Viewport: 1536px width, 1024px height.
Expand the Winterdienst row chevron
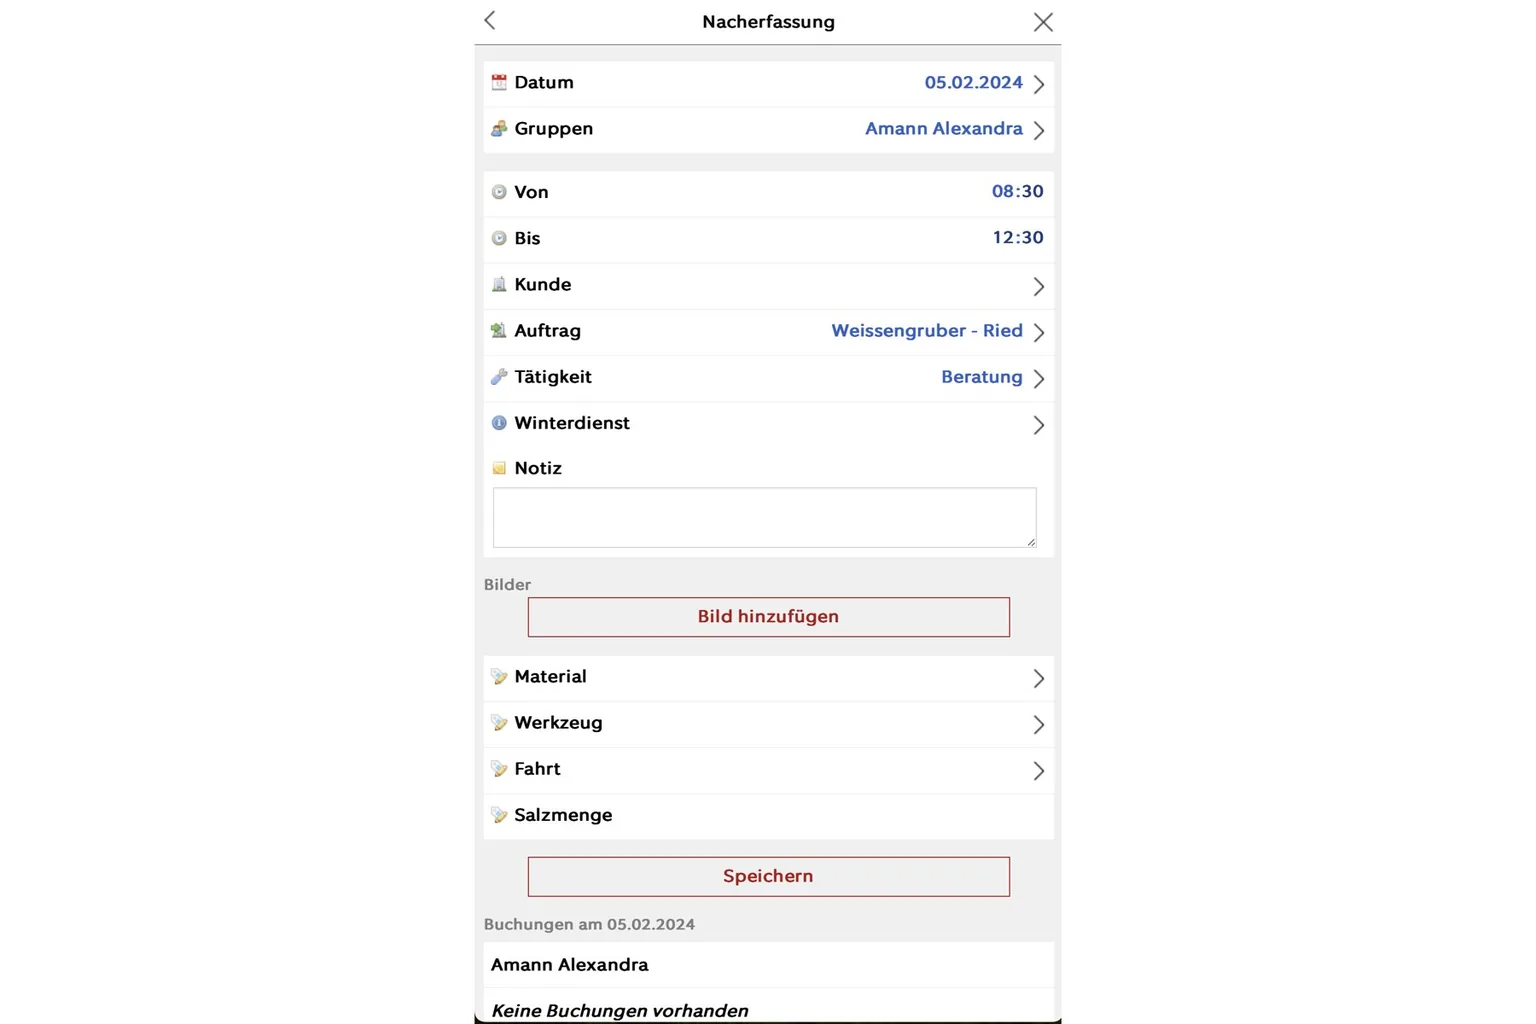click(1039, 425)
